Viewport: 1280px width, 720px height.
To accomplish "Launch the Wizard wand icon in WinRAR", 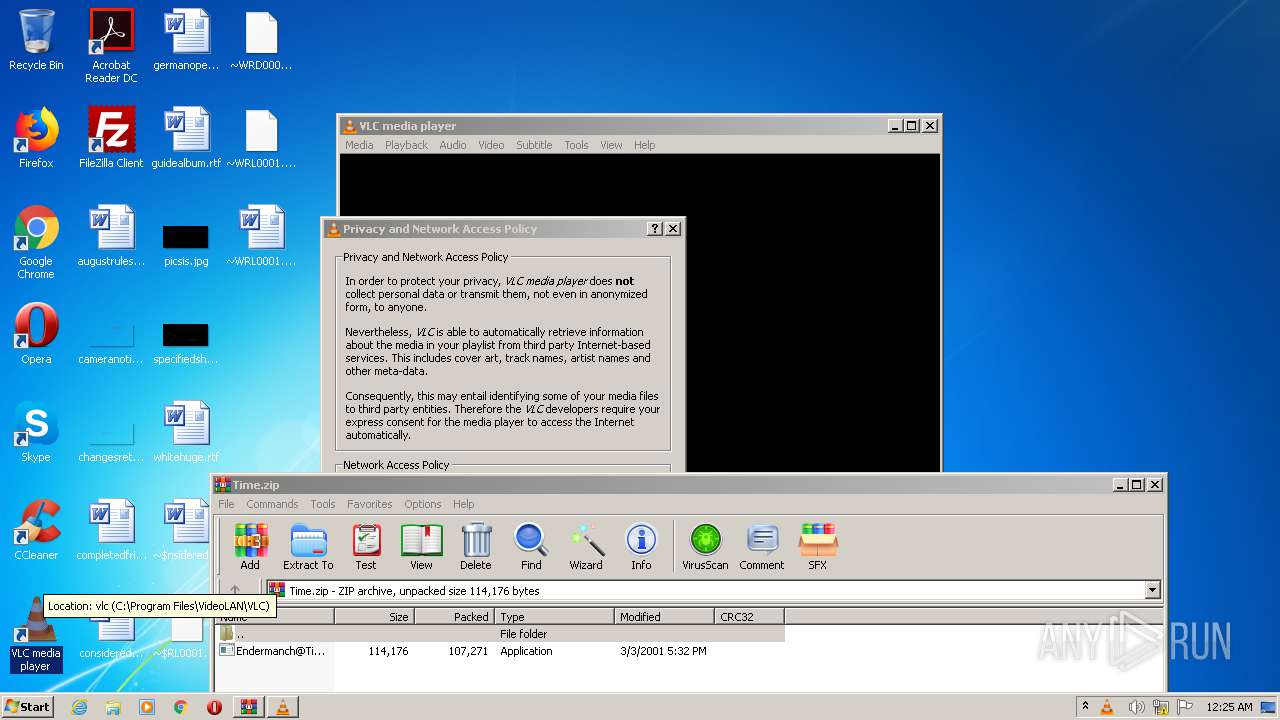I will (586, 547).
